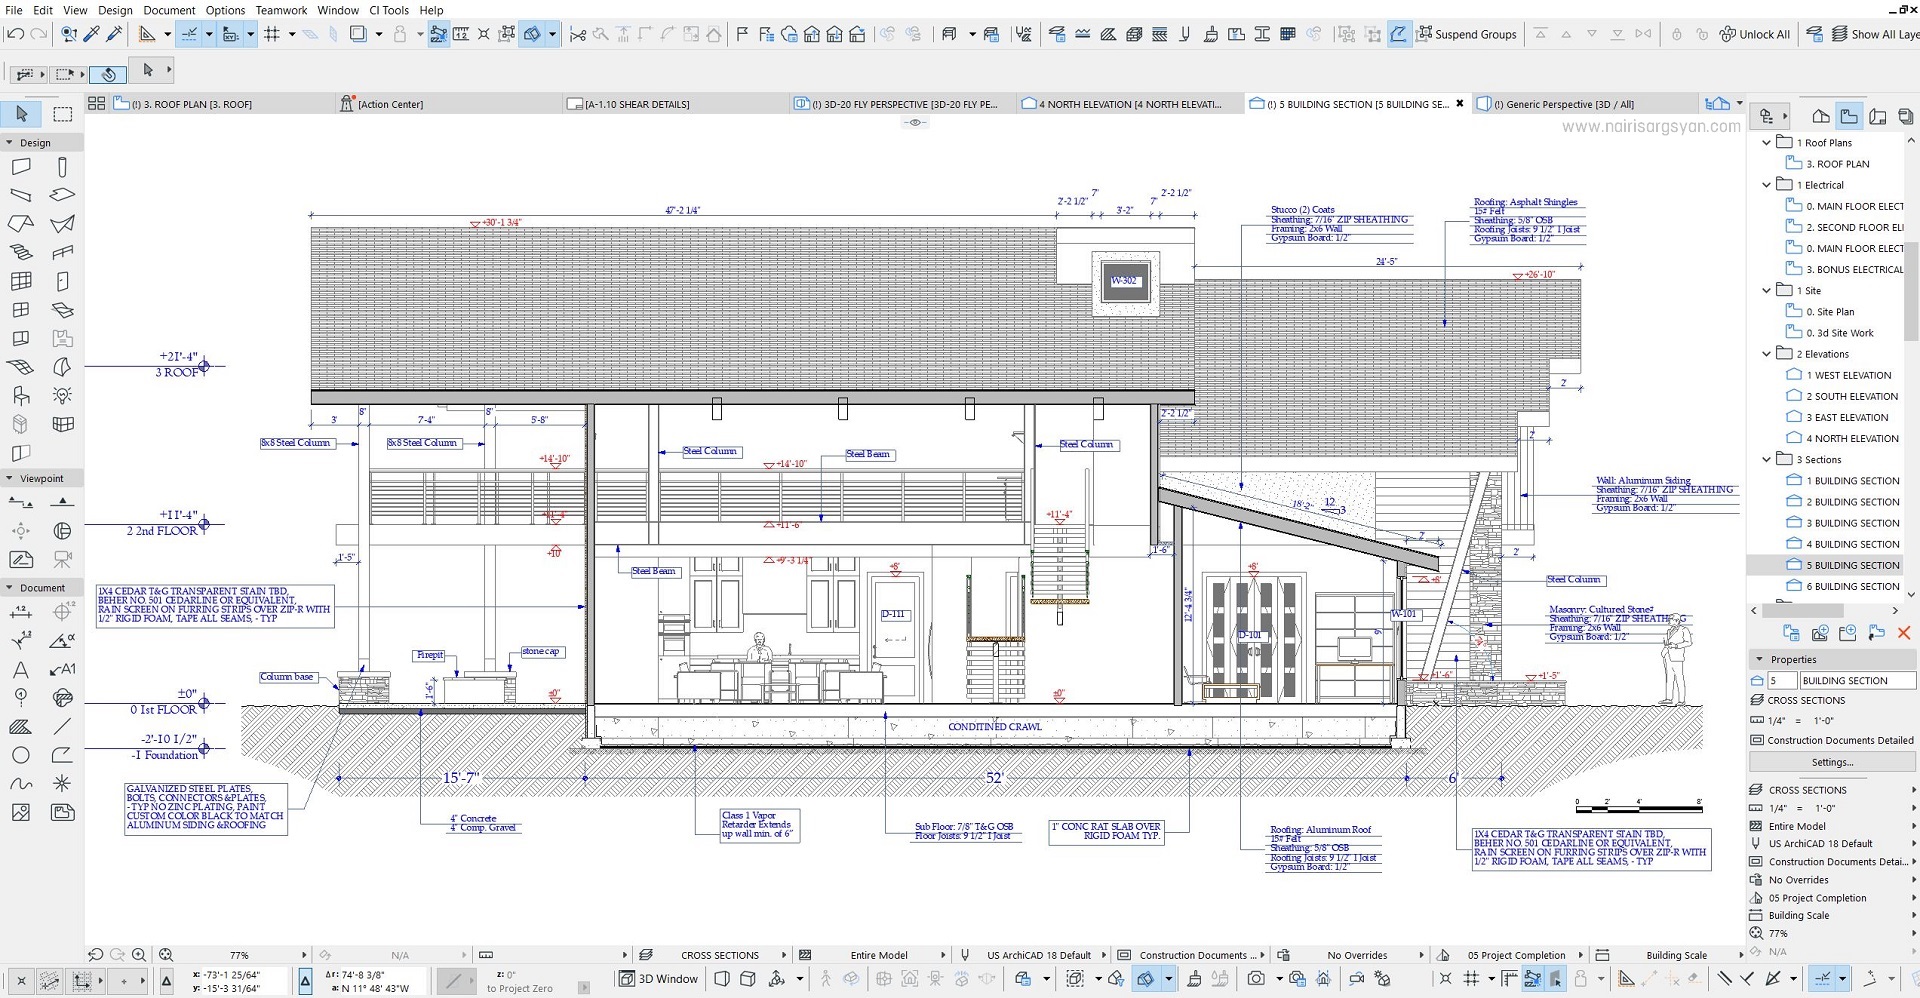Toggle the eye icon above the drawing
1920x998 pixels.
tap(915, 122)
